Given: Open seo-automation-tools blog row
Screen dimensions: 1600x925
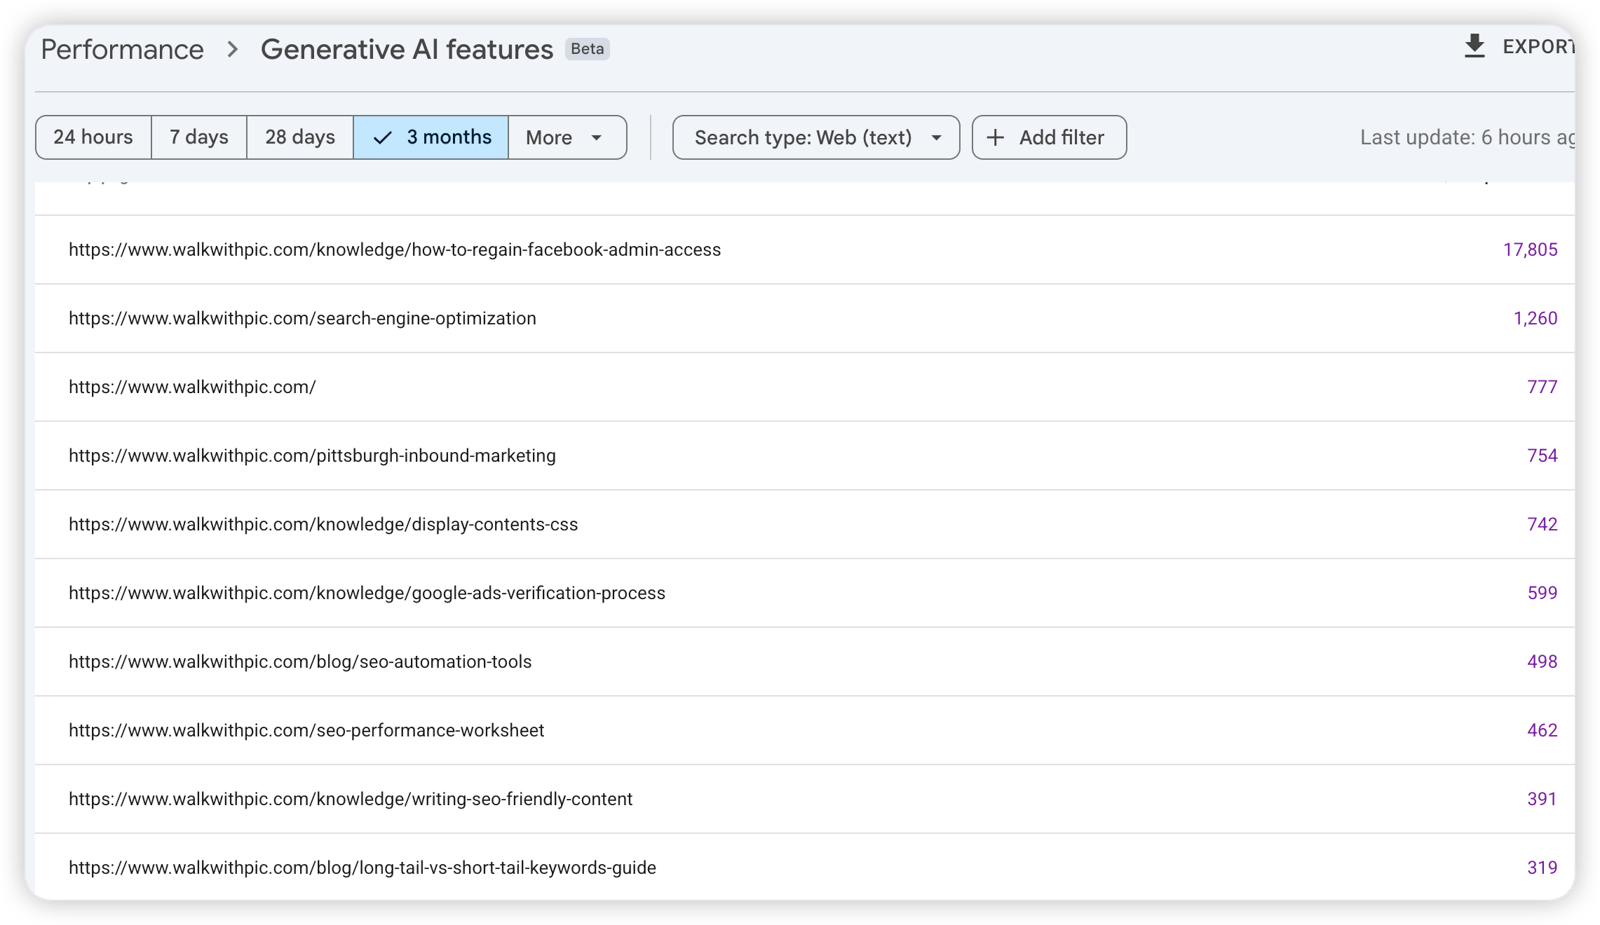Looking at the screenshot, I should (805, 662).
